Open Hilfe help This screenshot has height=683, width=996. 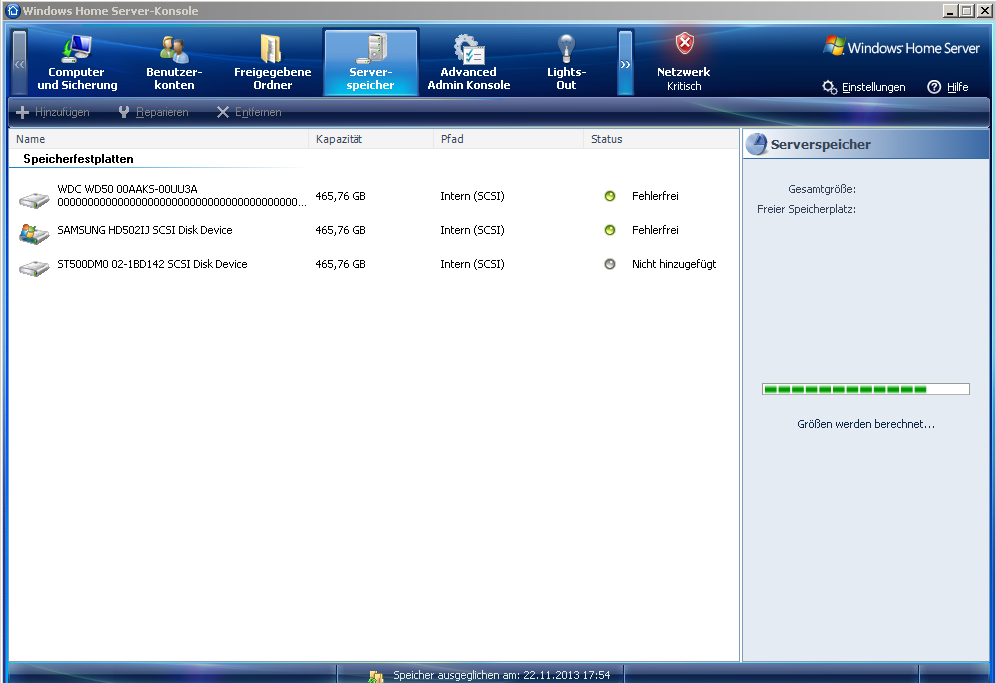pos(948,87)
